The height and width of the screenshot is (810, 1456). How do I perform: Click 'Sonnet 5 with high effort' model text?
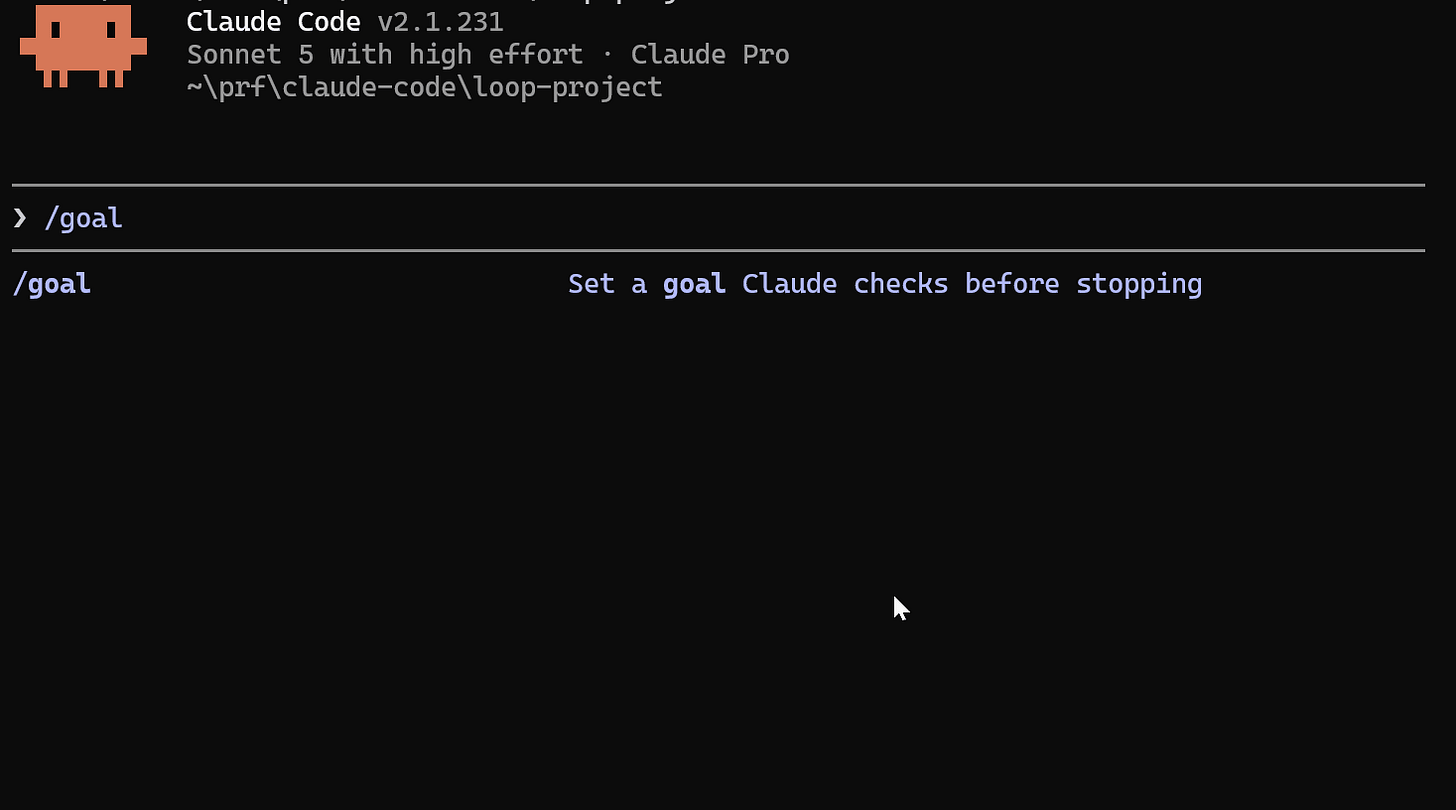(385, 54)
